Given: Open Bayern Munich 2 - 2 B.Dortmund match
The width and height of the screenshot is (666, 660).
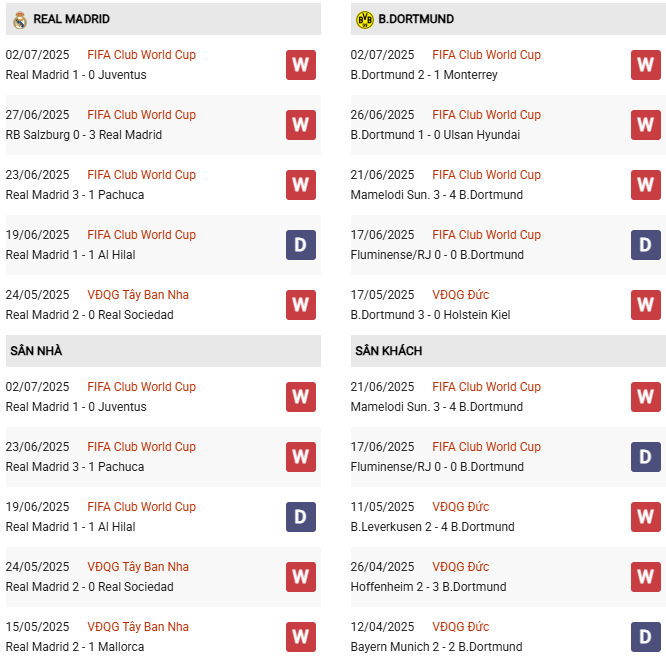Looking at the screenshot, I should [x=436, y=647].
